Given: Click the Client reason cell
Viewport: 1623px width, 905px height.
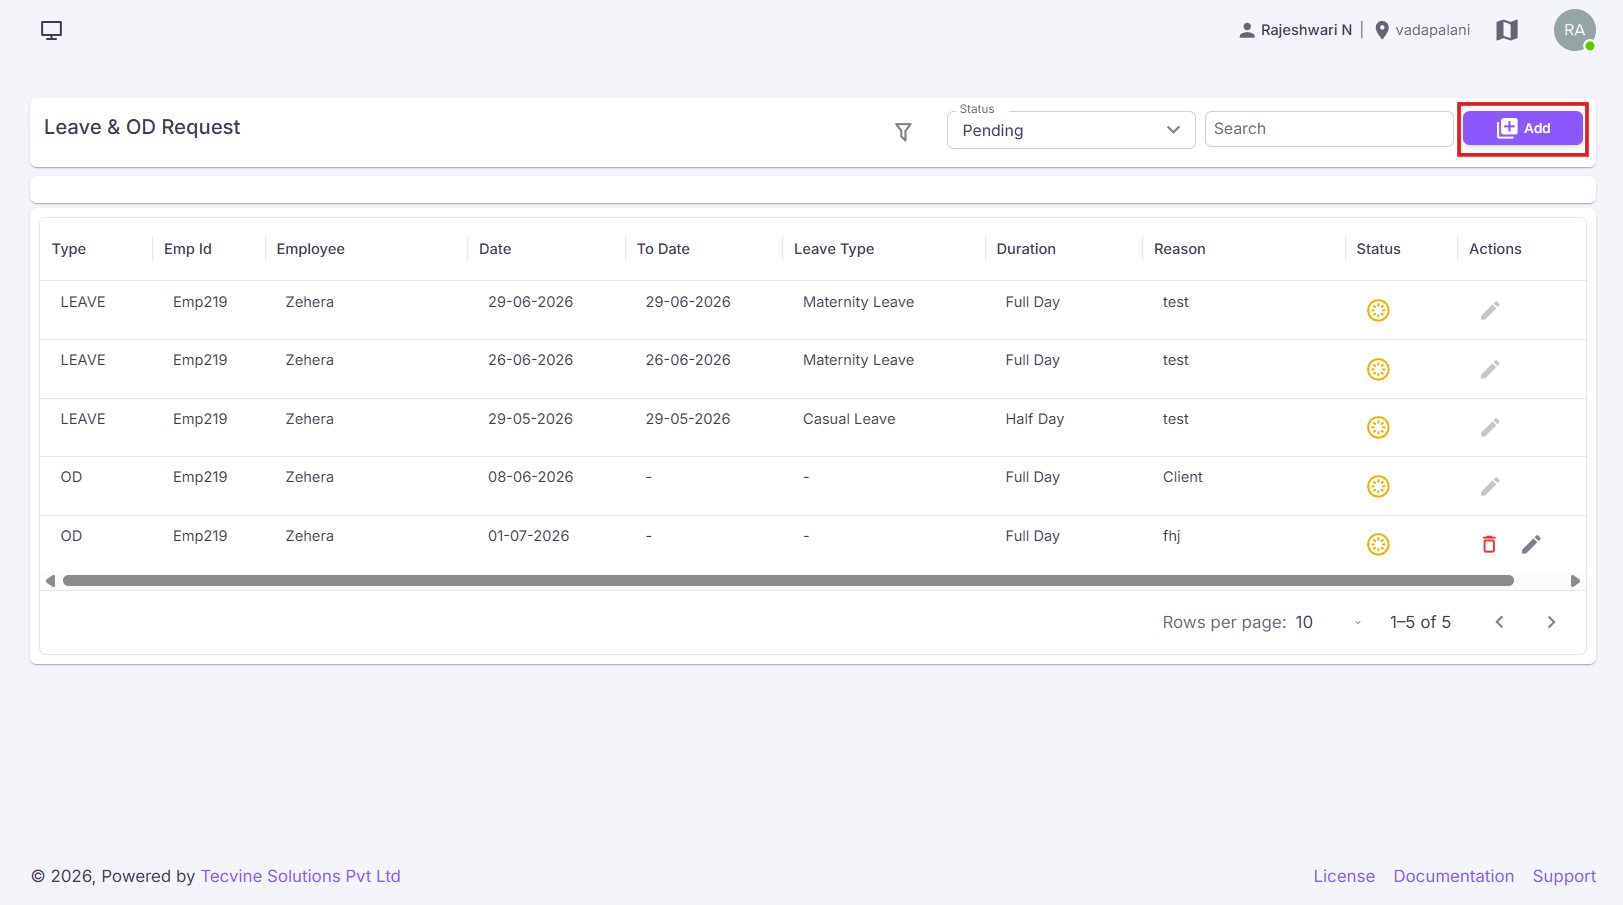Looking at the screenshot, I should [x=1183, y=477].
